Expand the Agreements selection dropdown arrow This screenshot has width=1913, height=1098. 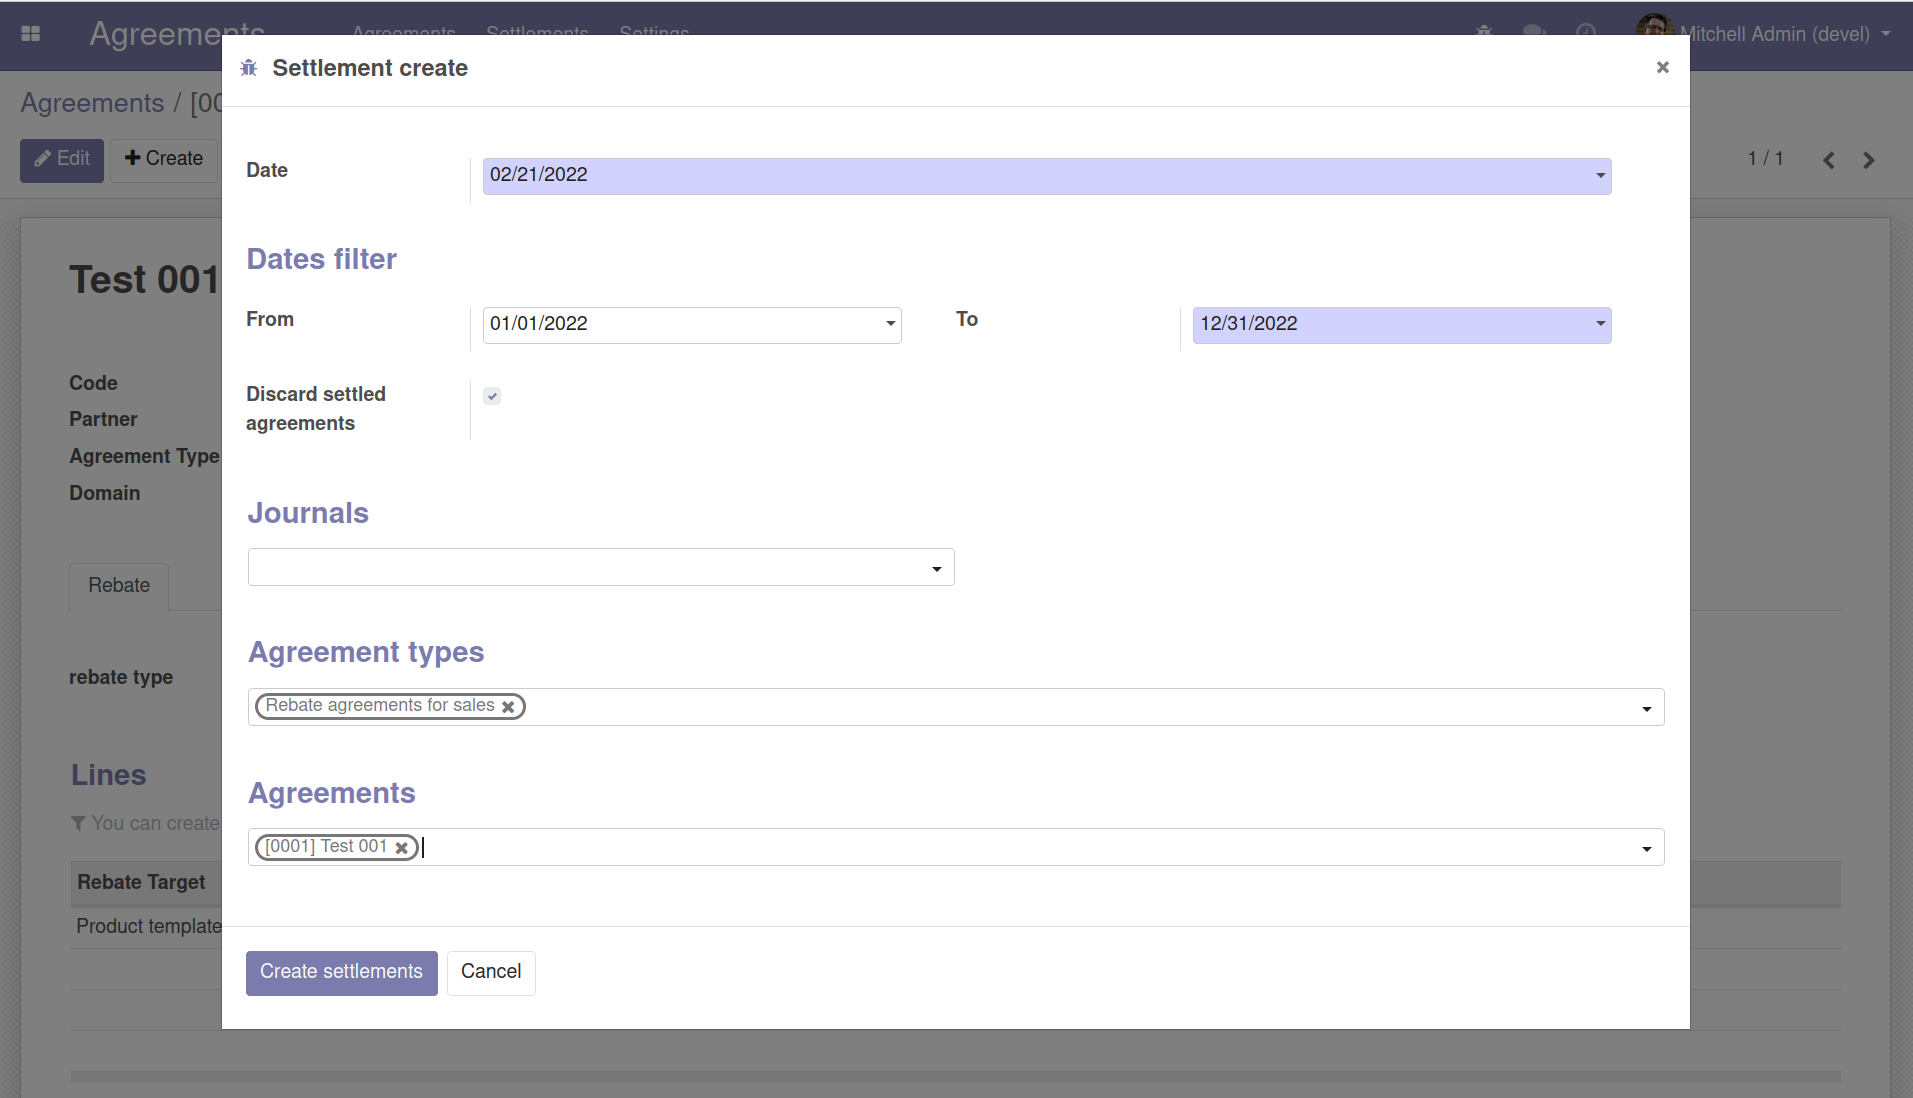click(1646, 849)
